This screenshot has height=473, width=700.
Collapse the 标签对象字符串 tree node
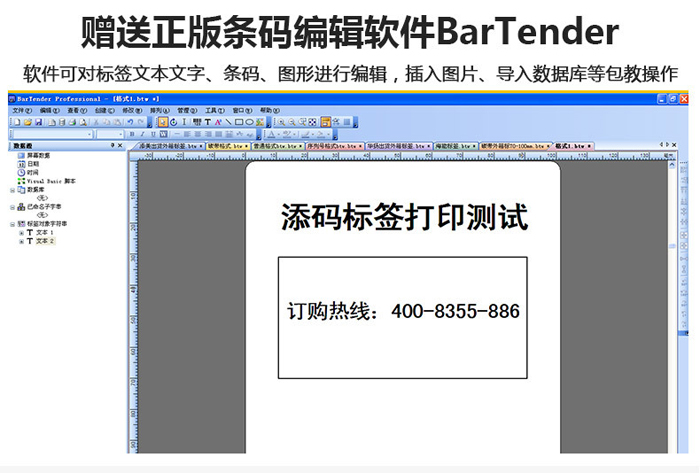pos(12,223)
